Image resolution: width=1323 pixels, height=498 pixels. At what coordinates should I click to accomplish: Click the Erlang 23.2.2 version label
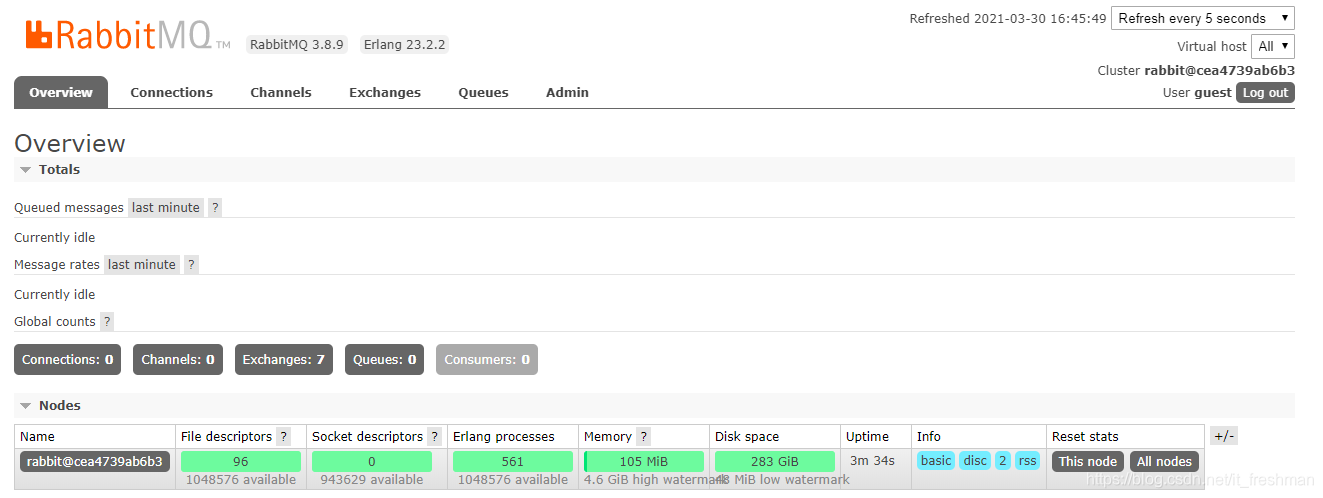click(x=404, y=45)
